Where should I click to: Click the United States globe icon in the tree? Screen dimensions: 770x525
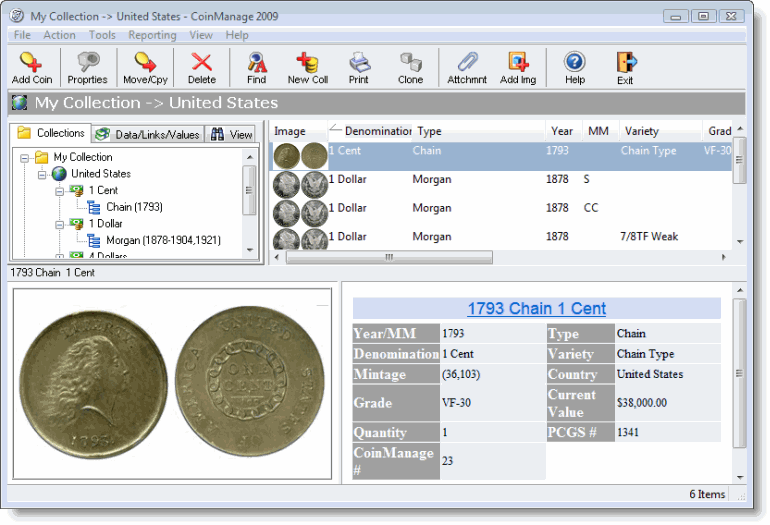coord(59,173)
